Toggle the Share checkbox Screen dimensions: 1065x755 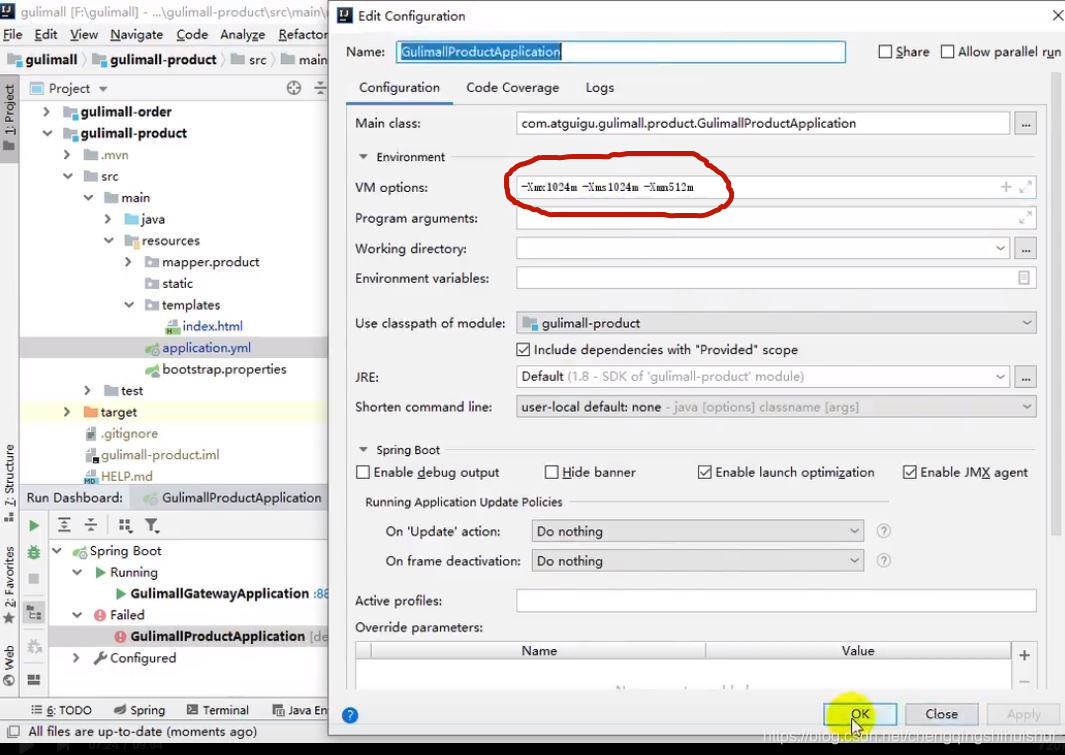click(x=885, y=52)
